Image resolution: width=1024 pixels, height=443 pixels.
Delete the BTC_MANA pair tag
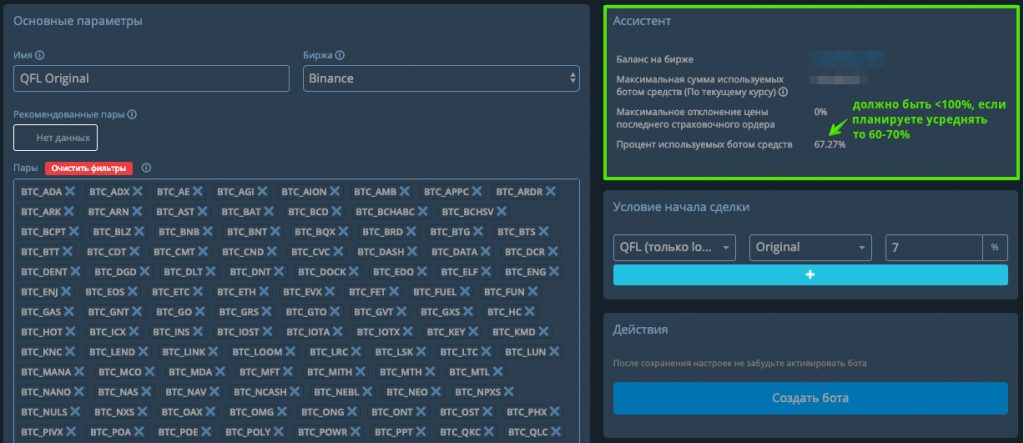(x=80, y=372)
